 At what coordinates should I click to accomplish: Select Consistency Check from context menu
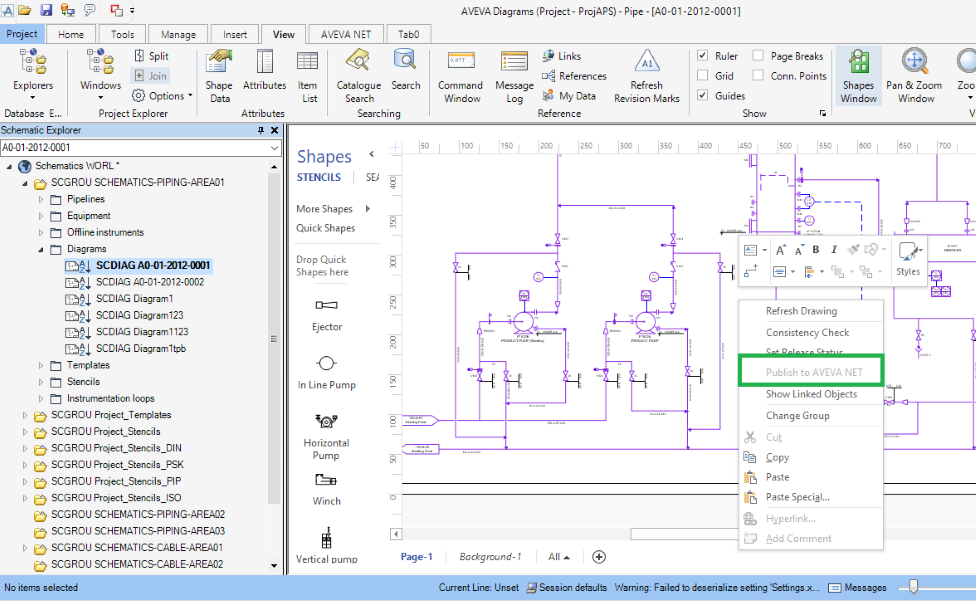807,332
